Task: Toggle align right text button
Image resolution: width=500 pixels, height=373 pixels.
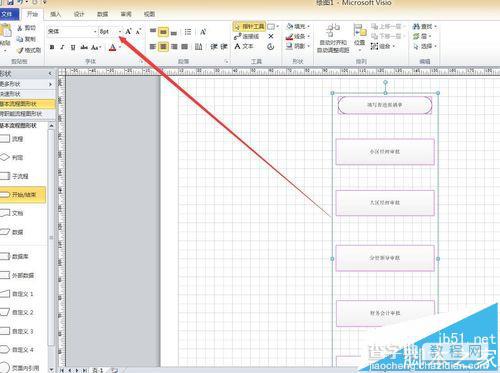Action: point(174,47)
